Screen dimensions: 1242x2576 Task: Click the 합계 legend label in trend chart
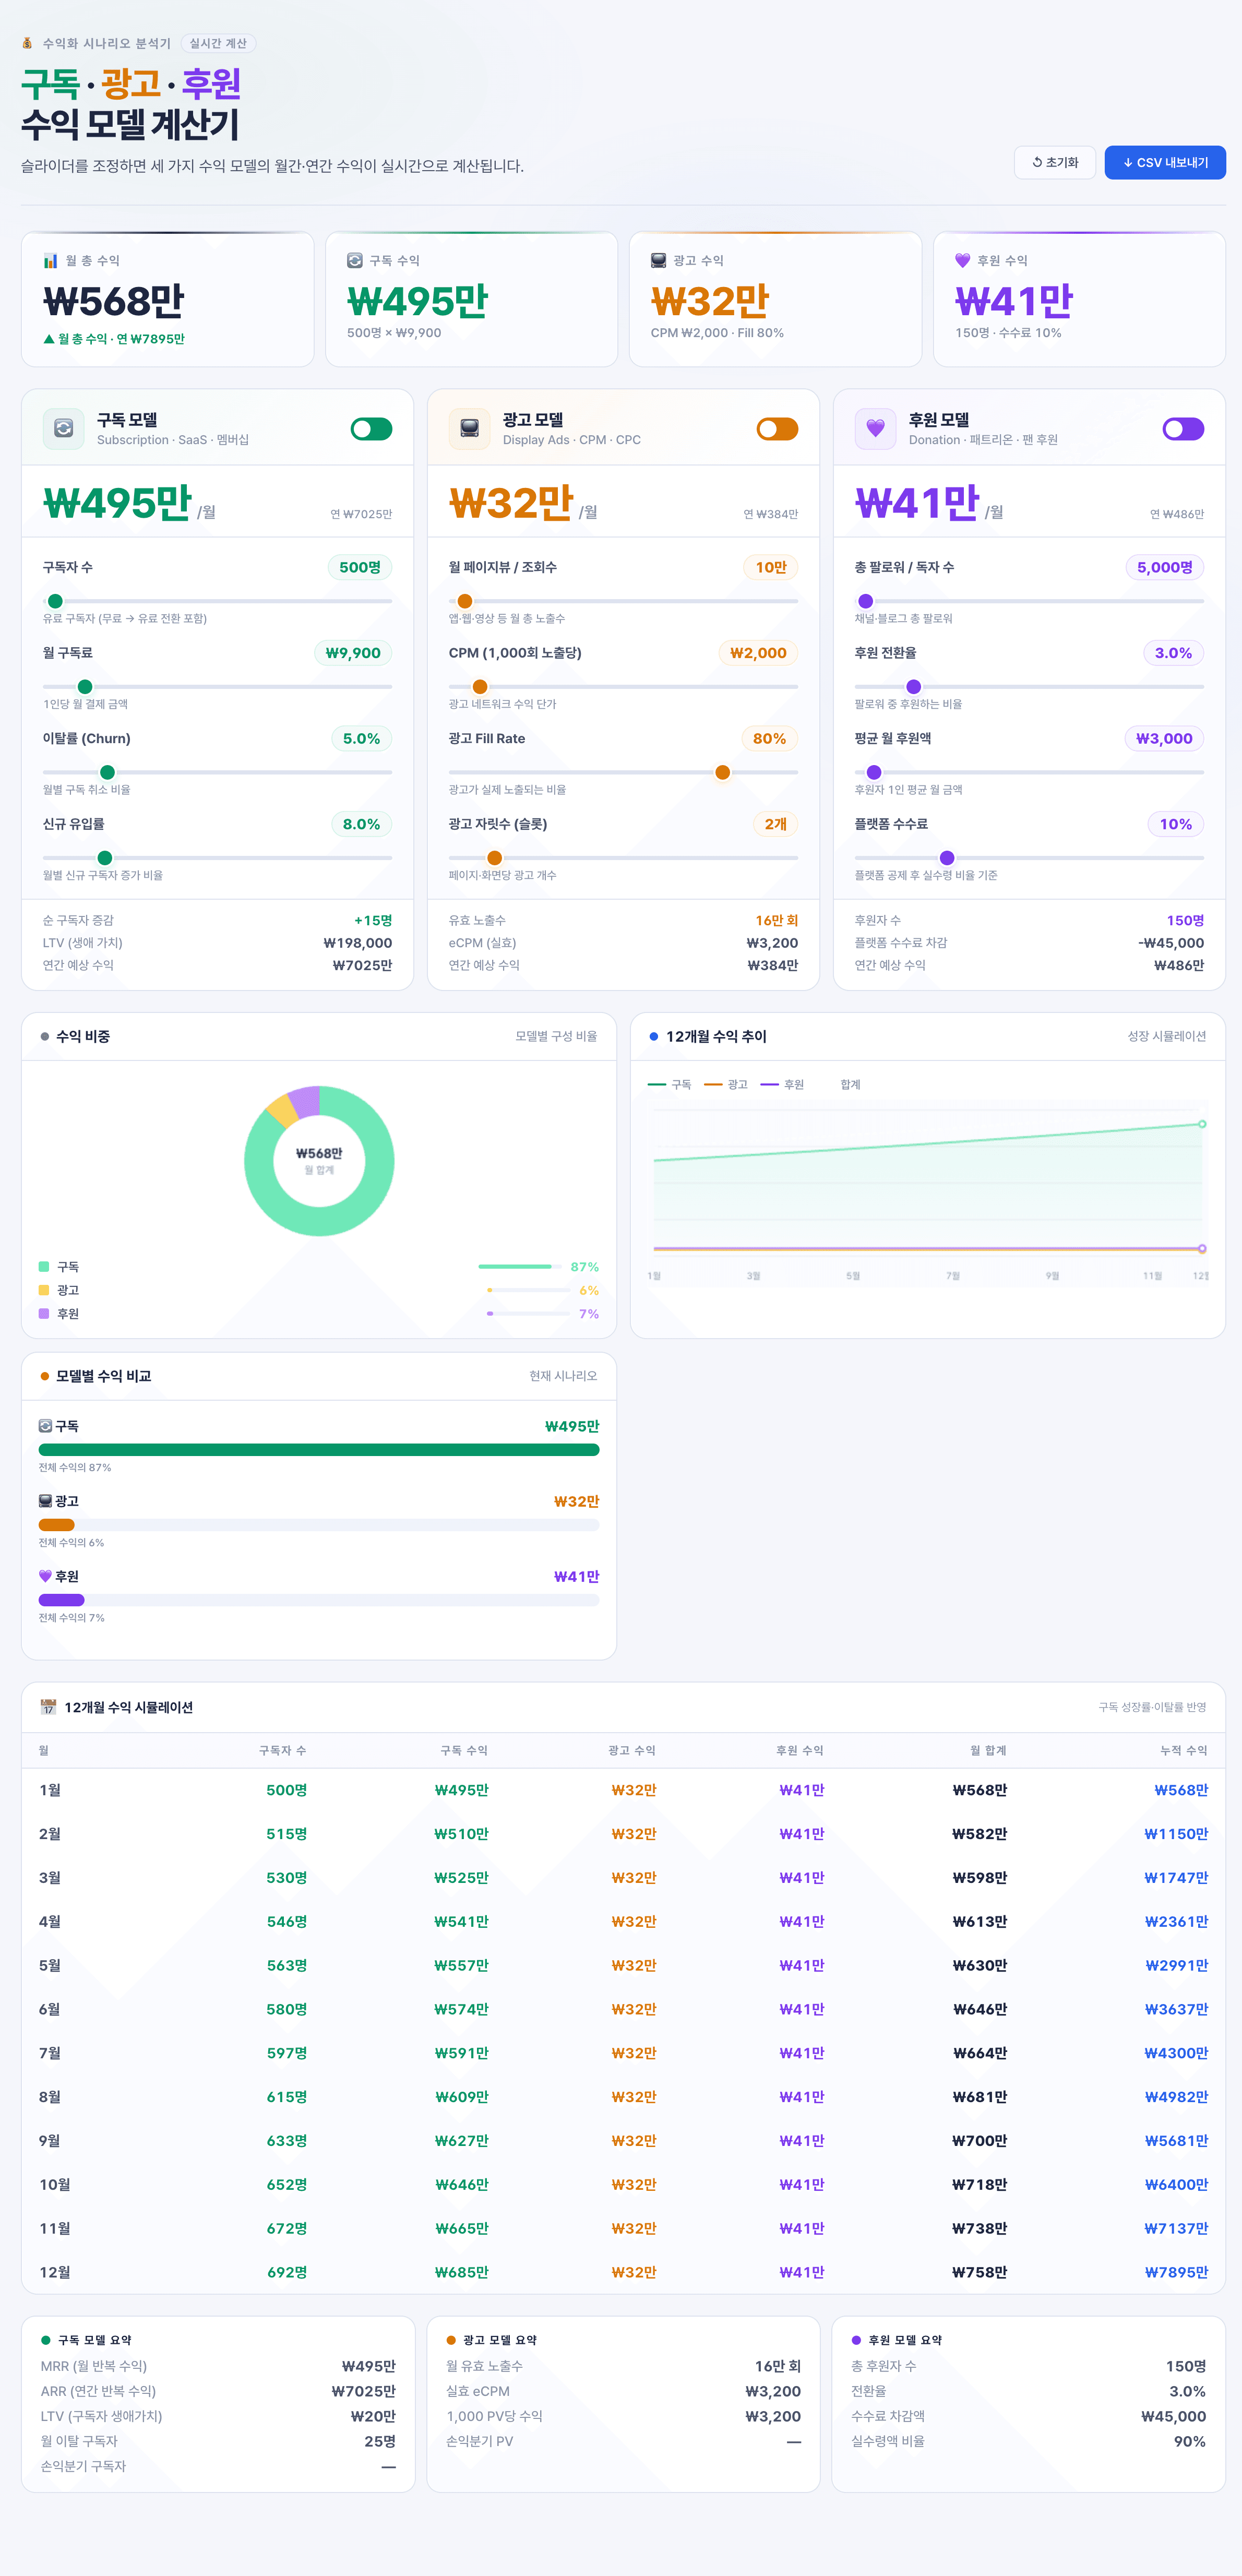click(x=850, y=1084)
